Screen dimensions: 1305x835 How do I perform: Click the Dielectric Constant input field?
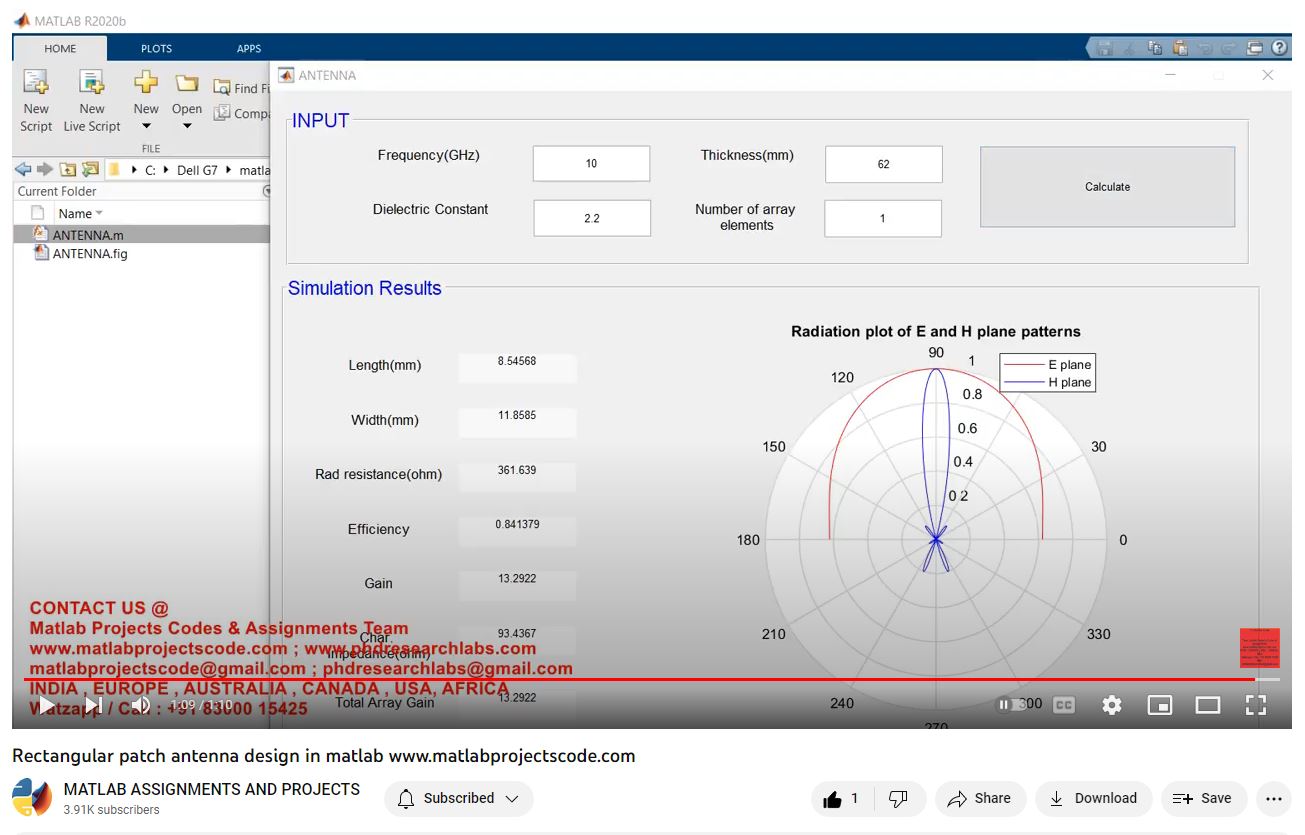click(592, 218)
